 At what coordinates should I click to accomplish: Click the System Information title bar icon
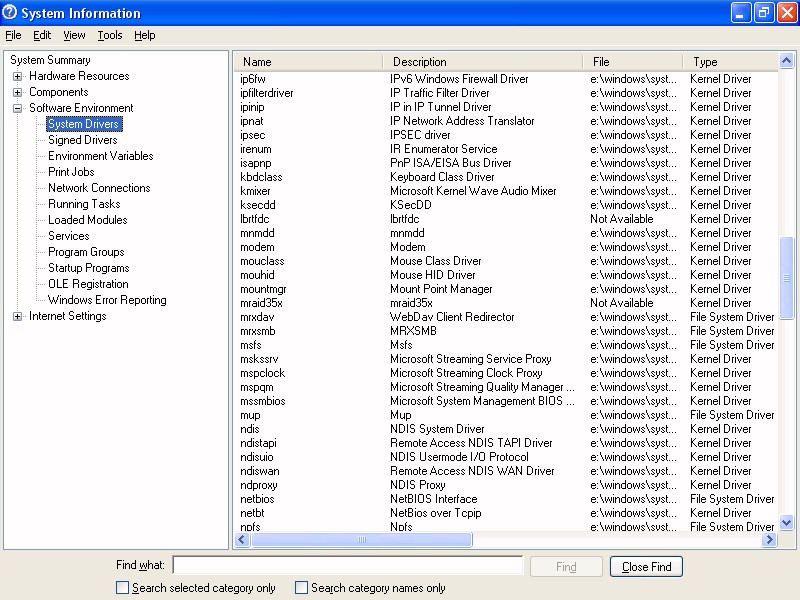coord(10,13)
